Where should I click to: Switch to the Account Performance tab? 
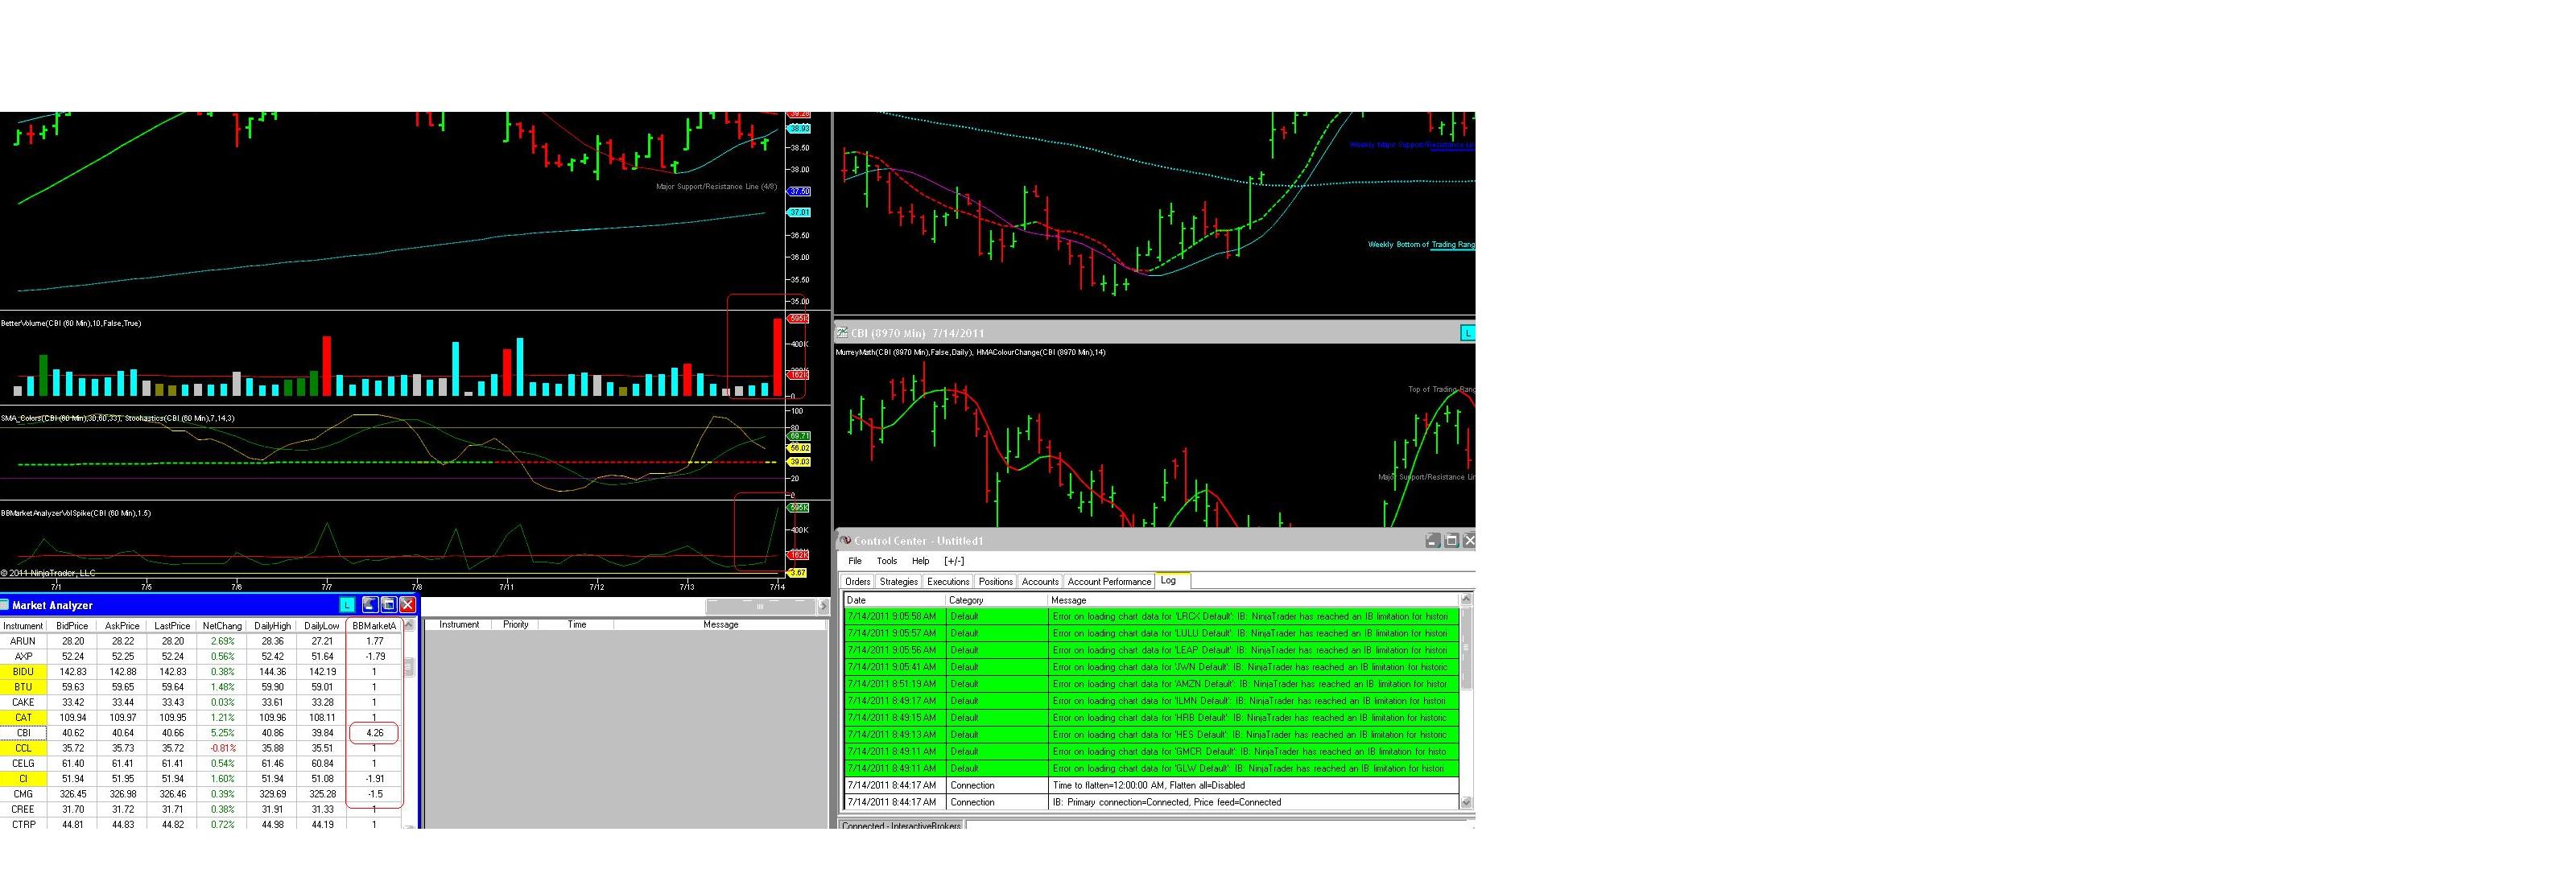(x=1109, y=582)
